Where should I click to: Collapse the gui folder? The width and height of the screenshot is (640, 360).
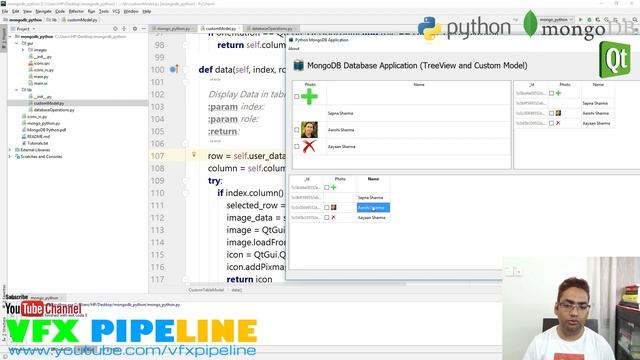tap(17, 43)
